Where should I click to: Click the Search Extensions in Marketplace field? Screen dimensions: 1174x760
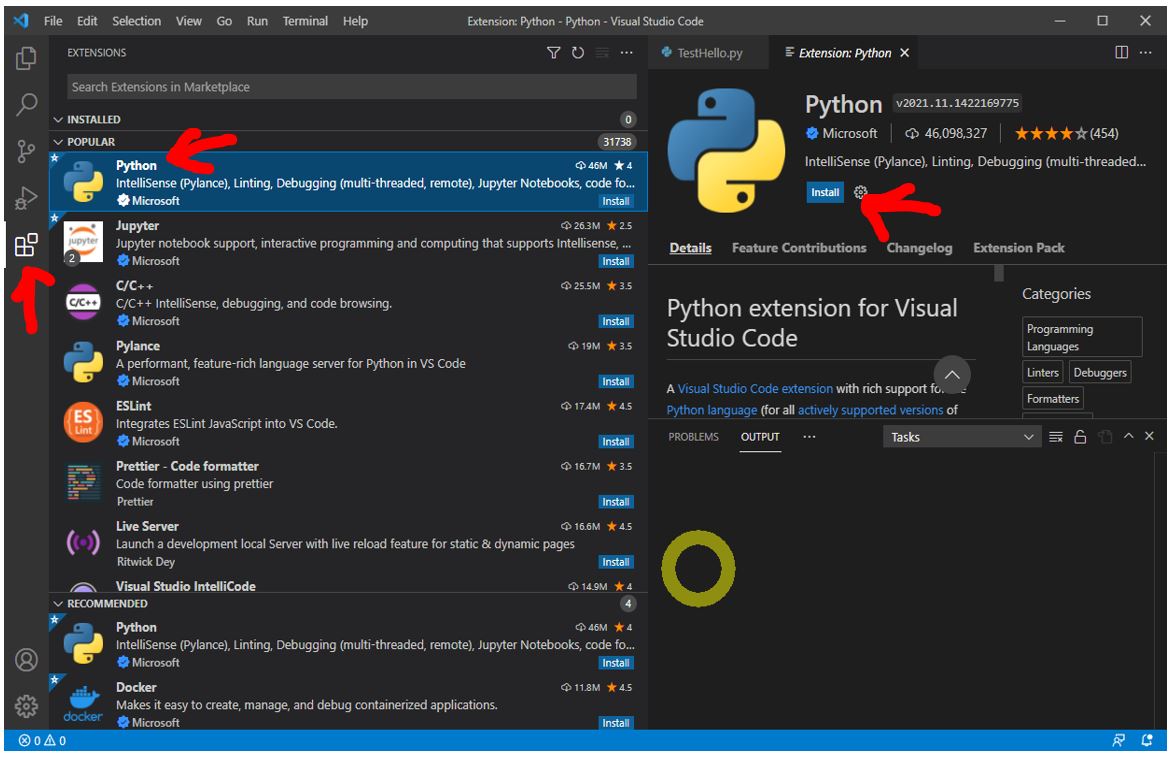352,87
